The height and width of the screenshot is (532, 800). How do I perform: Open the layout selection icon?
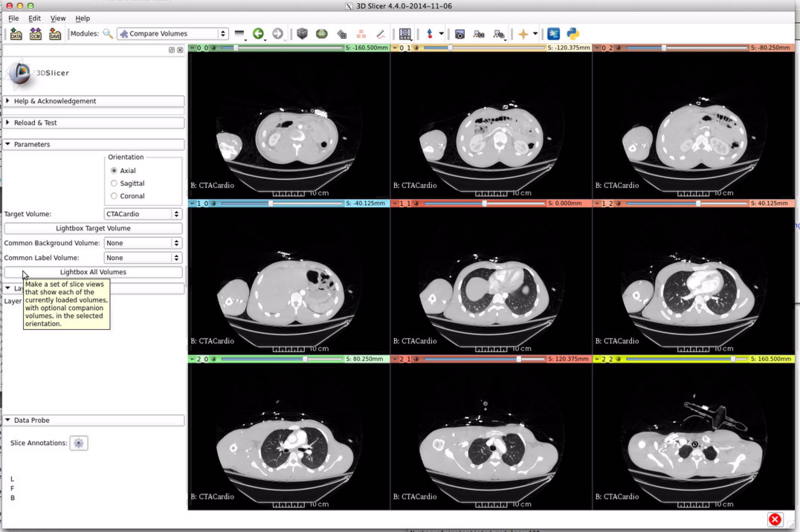pyautogui.click(x=405, y=34)
